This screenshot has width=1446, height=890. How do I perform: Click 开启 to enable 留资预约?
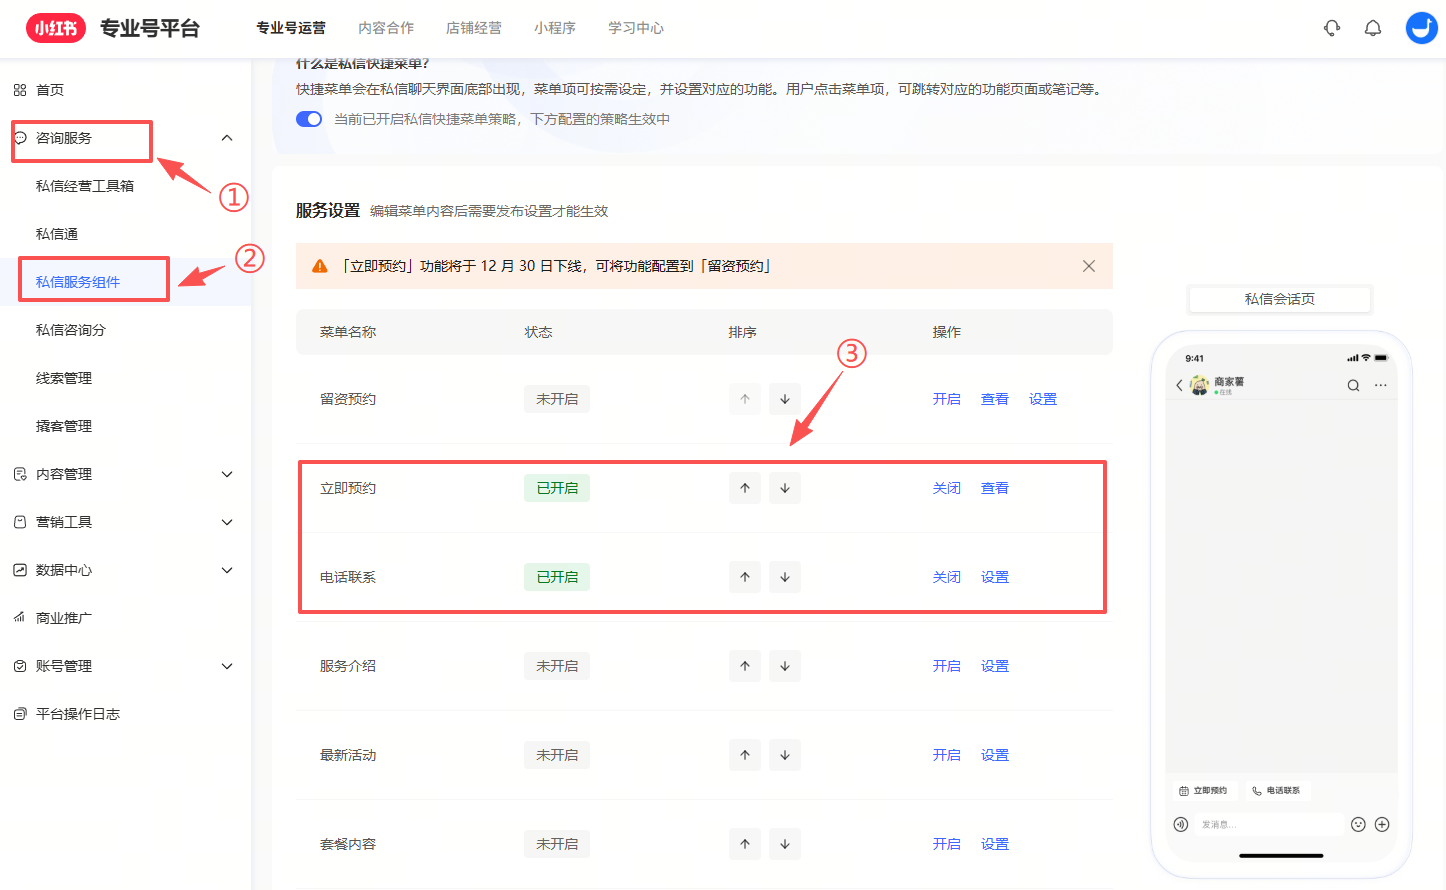946,398
